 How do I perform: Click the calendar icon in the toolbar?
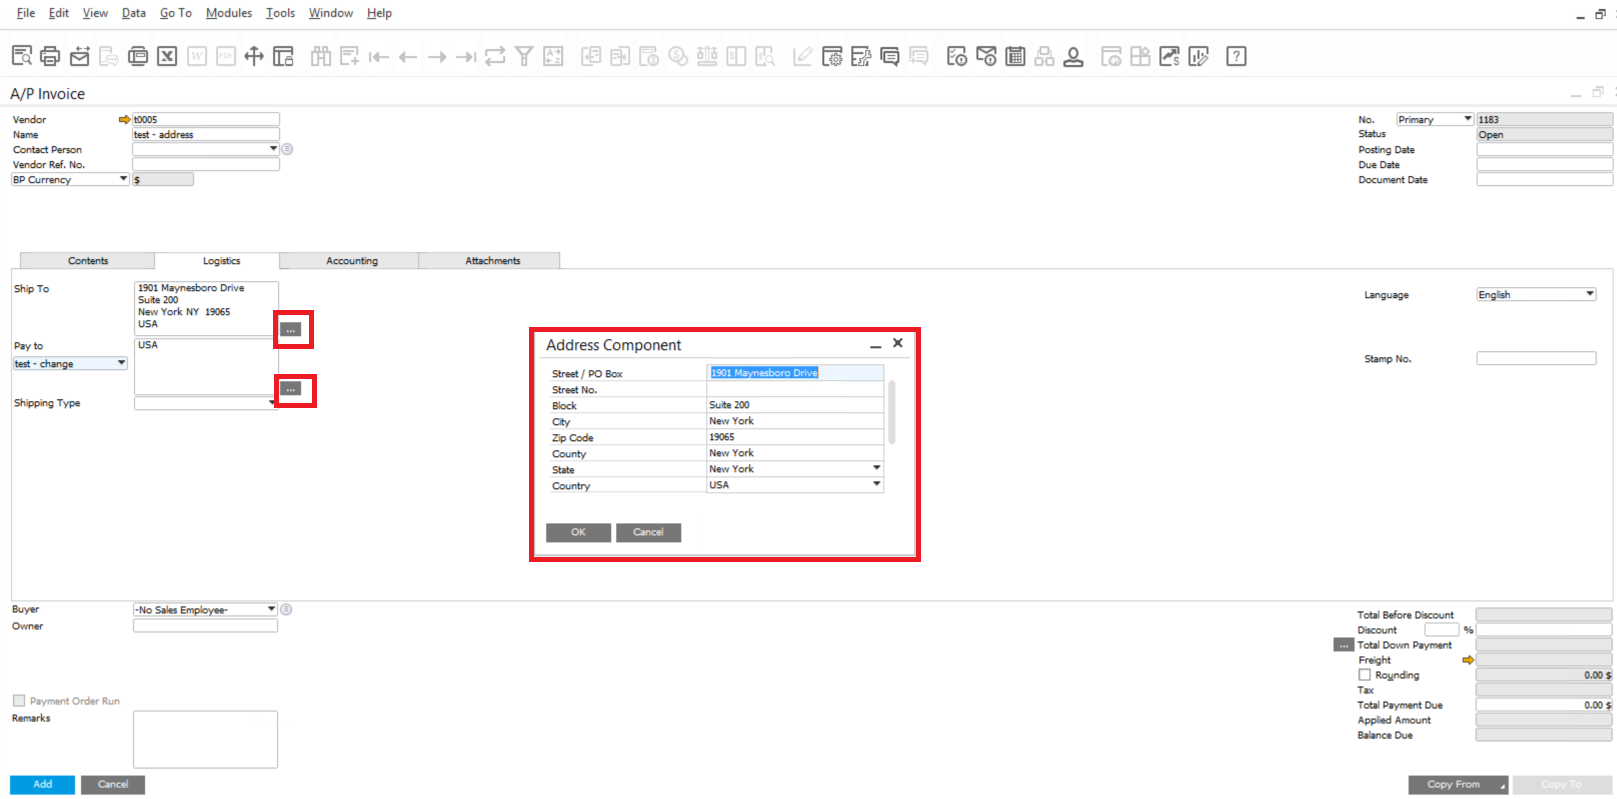[x=1015, y=57]
